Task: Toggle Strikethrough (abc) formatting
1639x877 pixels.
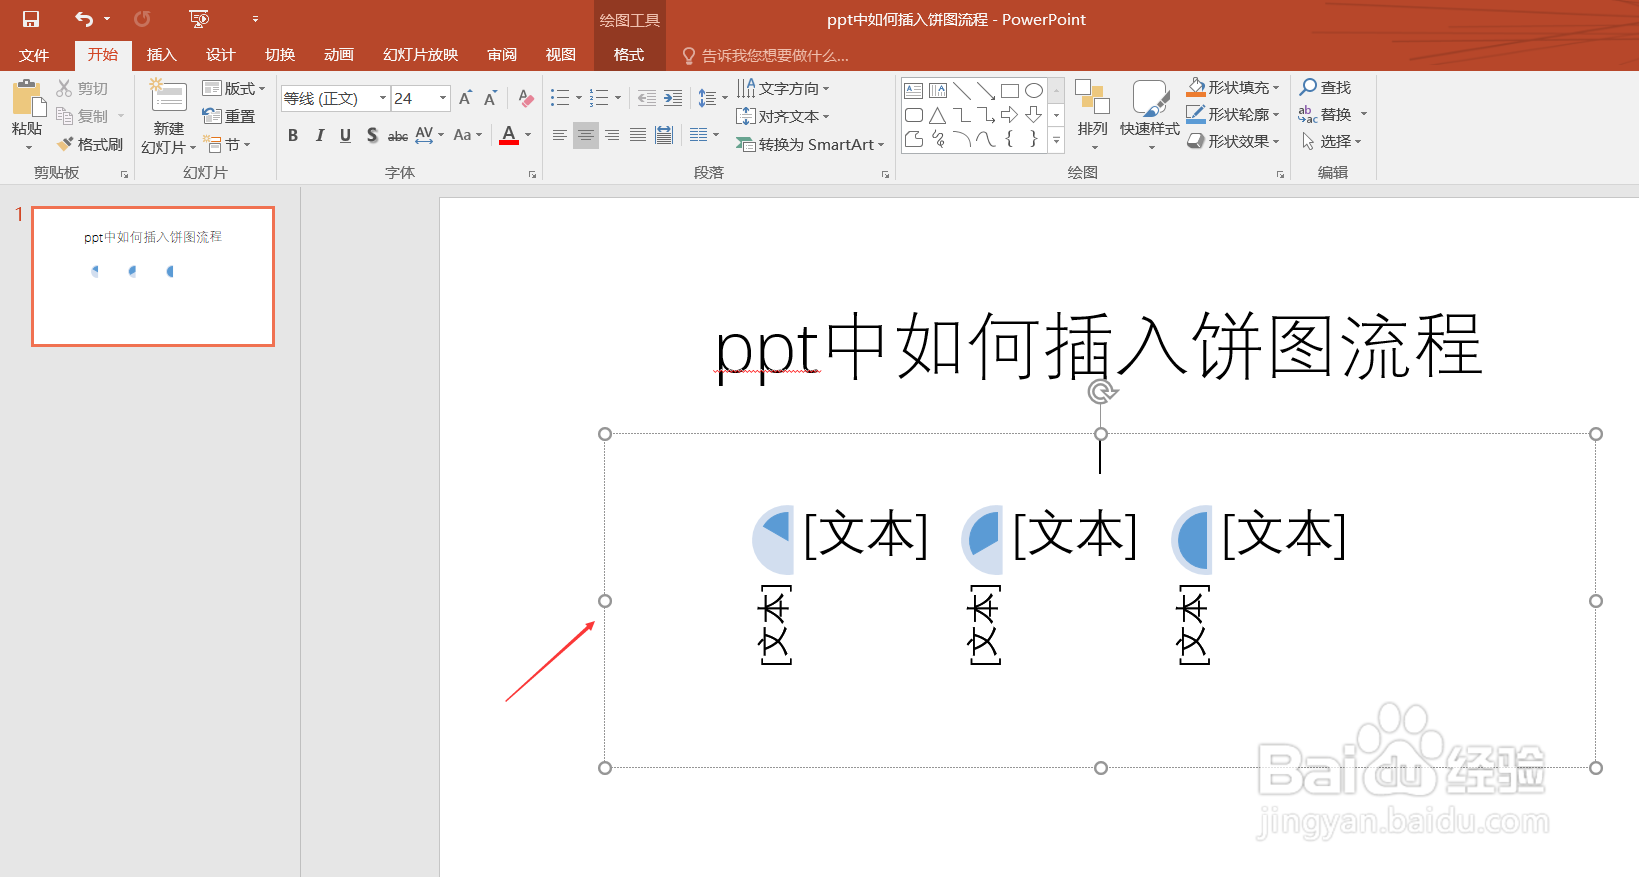Action: pyautogui.click(x=398, y=135)
